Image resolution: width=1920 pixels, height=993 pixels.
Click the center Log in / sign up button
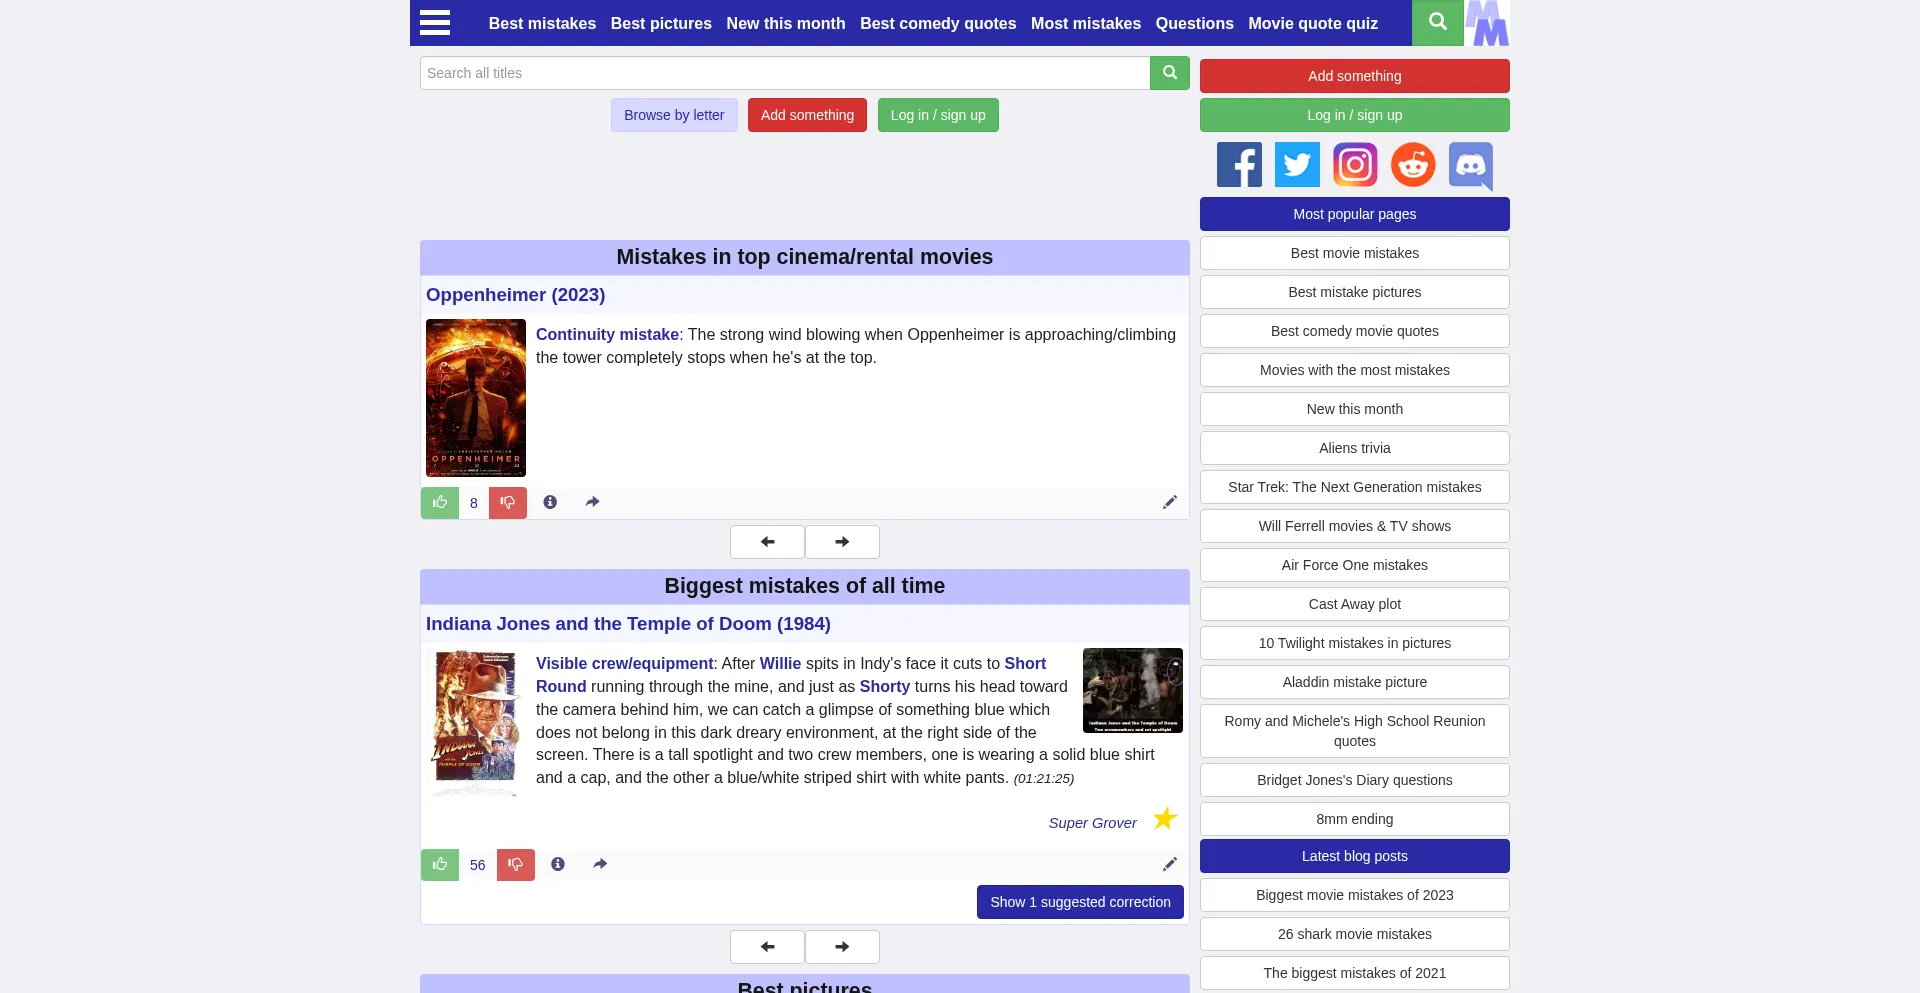pos(938,115)
